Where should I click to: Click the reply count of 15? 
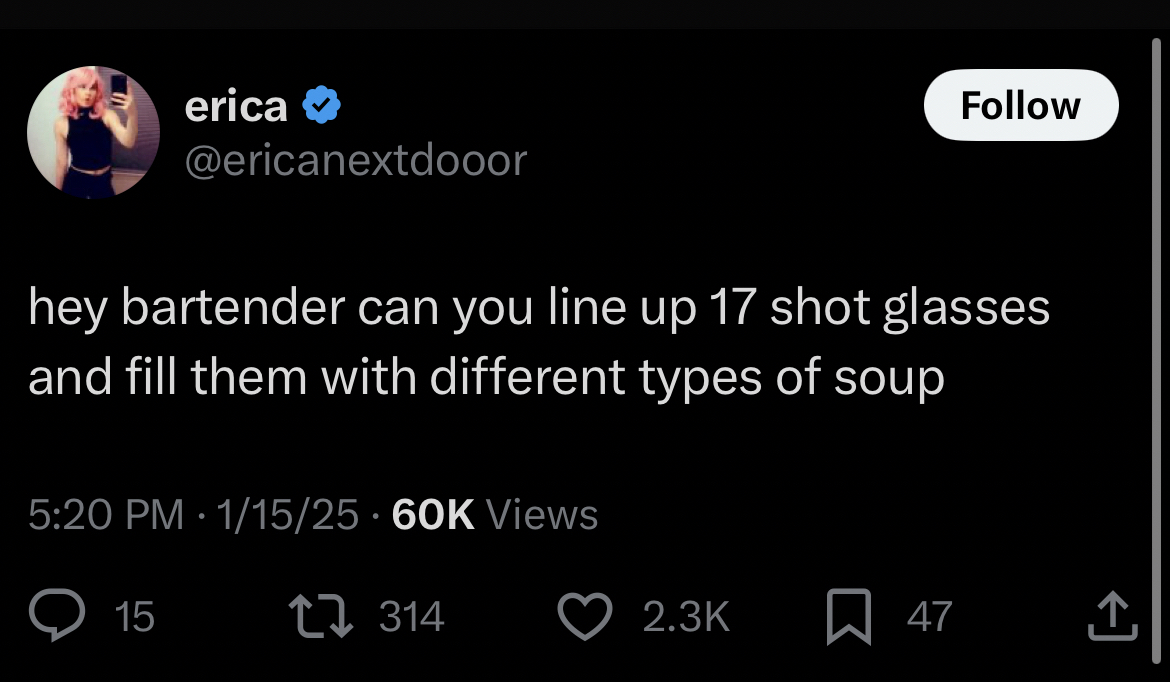pos(135,617)
